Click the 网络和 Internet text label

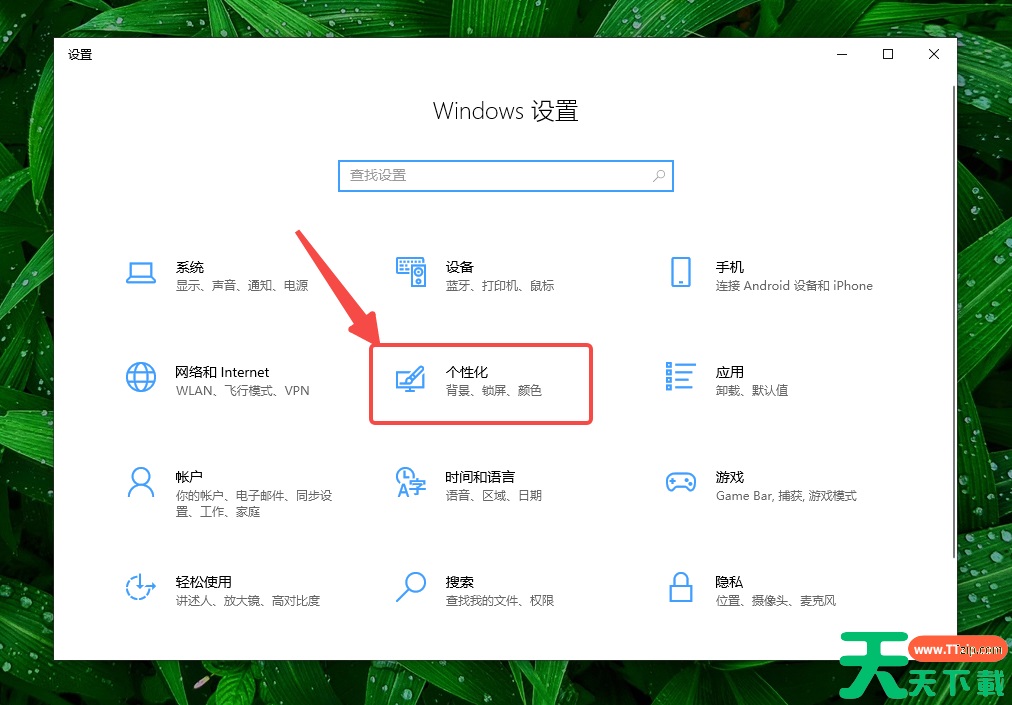tap(222, 372)
